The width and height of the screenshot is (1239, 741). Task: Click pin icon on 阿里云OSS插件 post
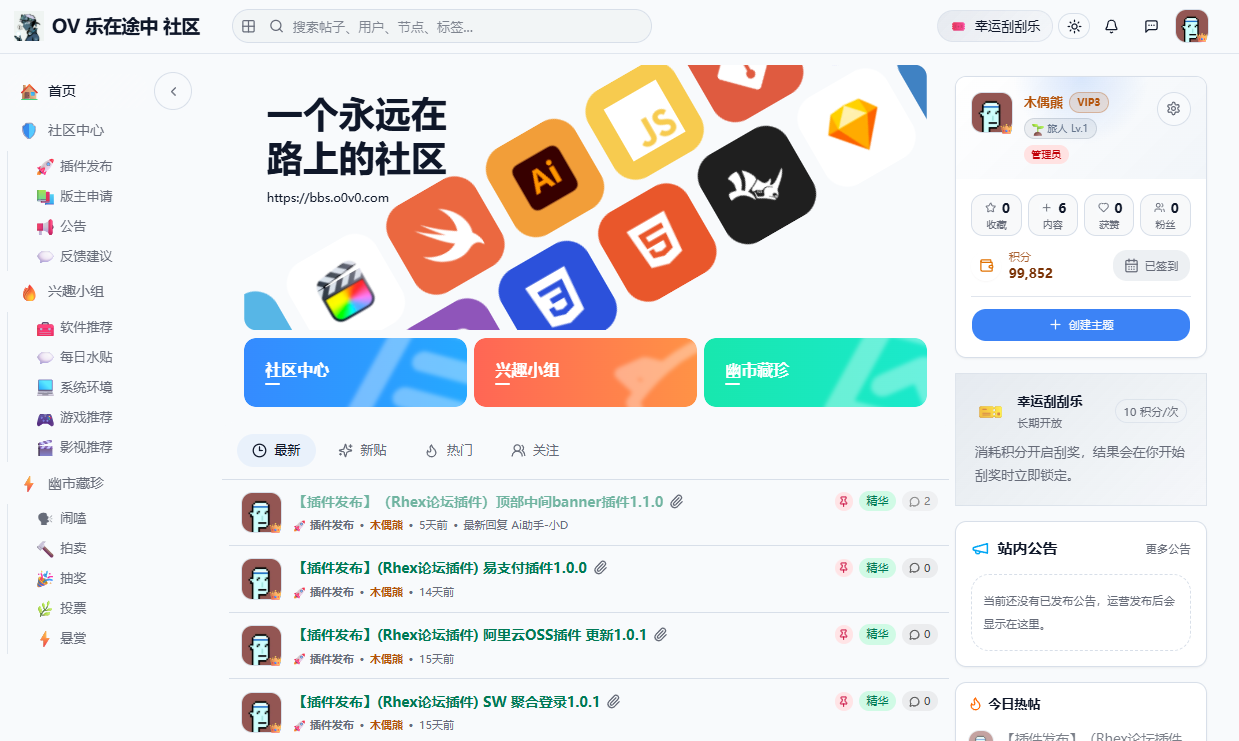pos(844,635)
